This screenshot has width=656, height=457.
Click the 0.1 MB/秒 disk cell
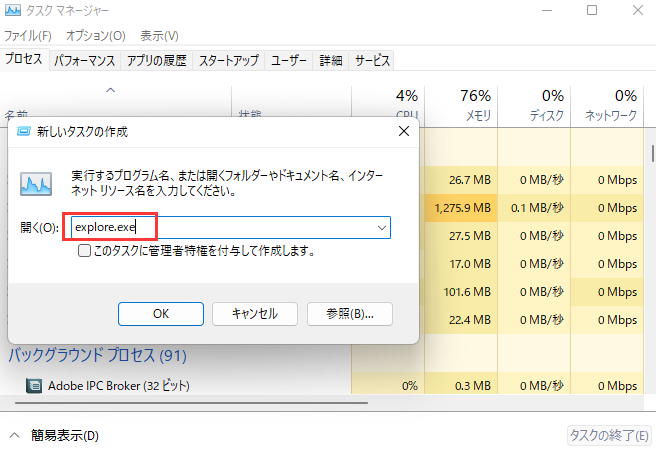pos(534,208)
